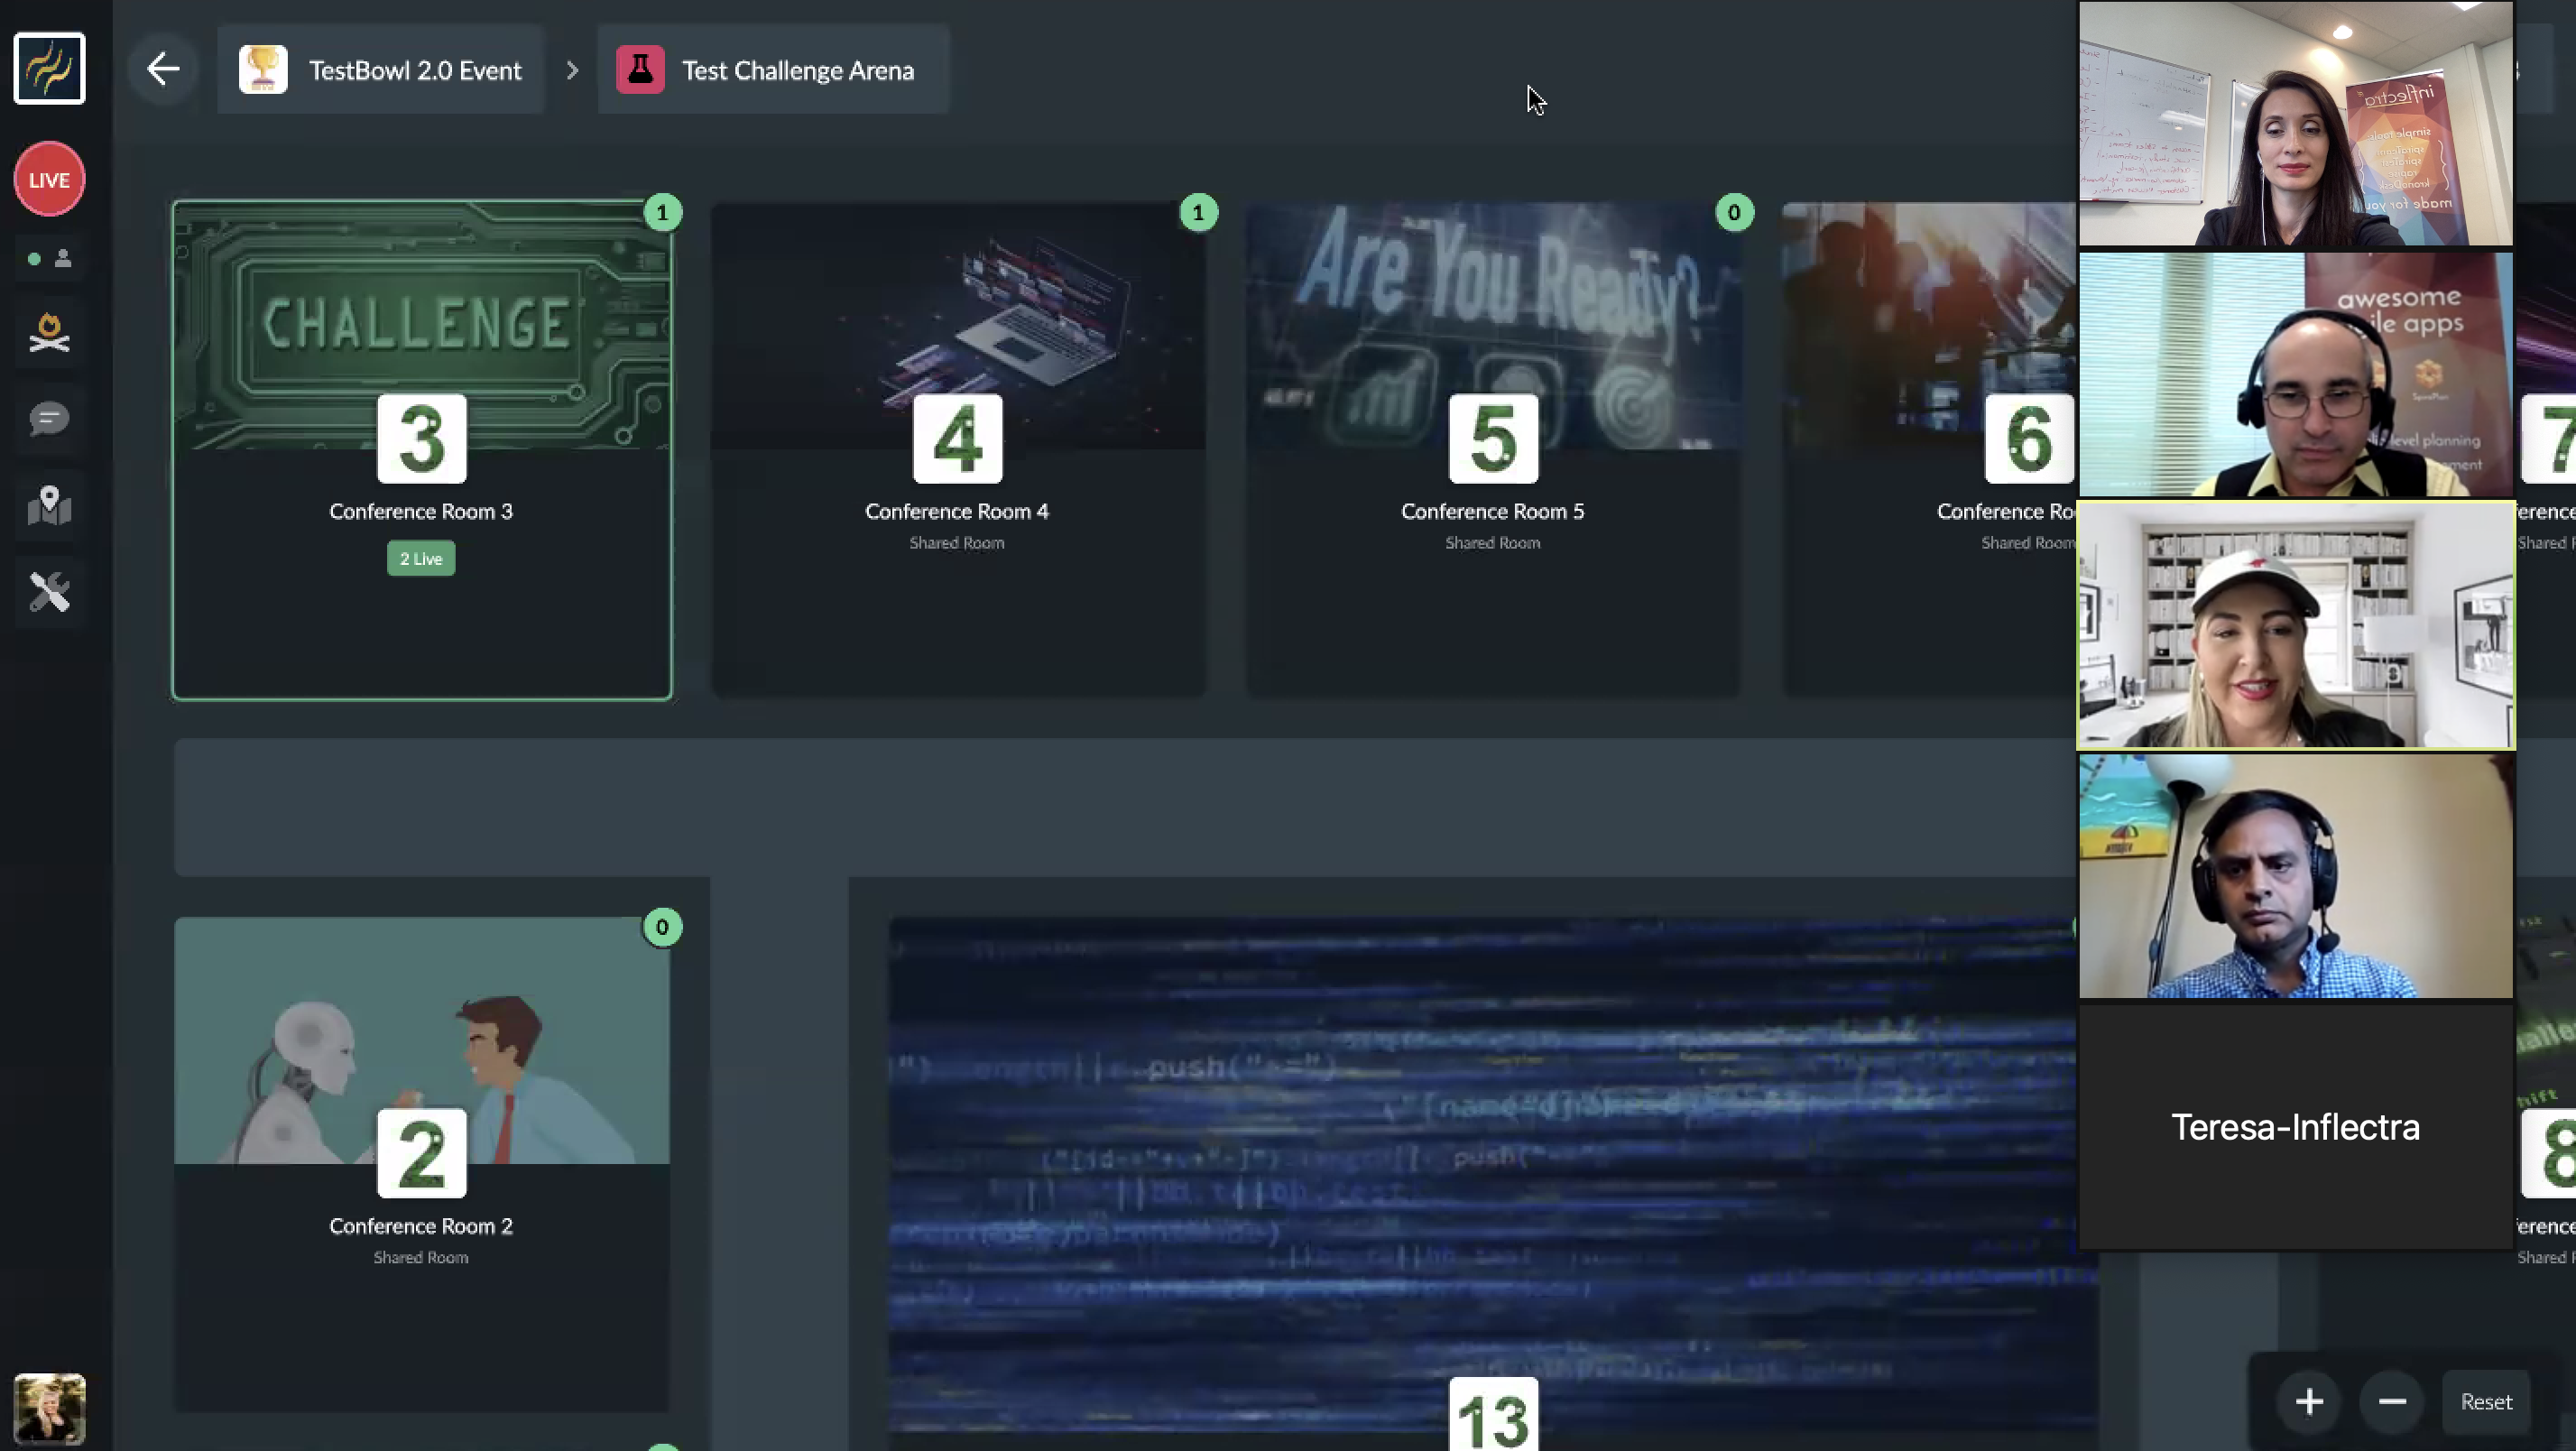Toggle the online attendees status icon

pos(49,259)
